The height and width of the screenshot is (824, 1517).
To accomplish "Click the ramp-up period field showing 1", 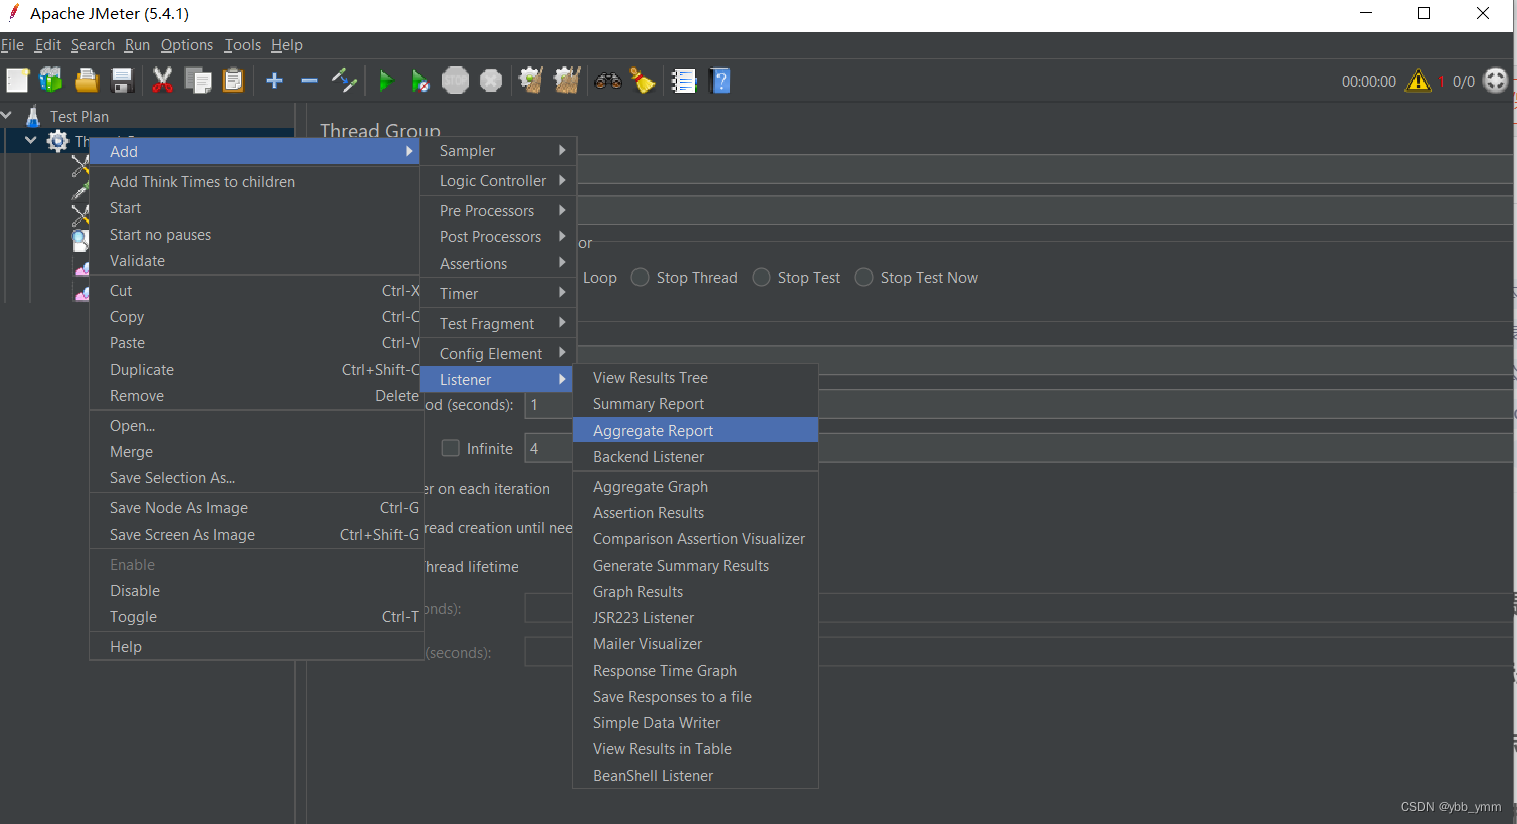I will 548,404.
